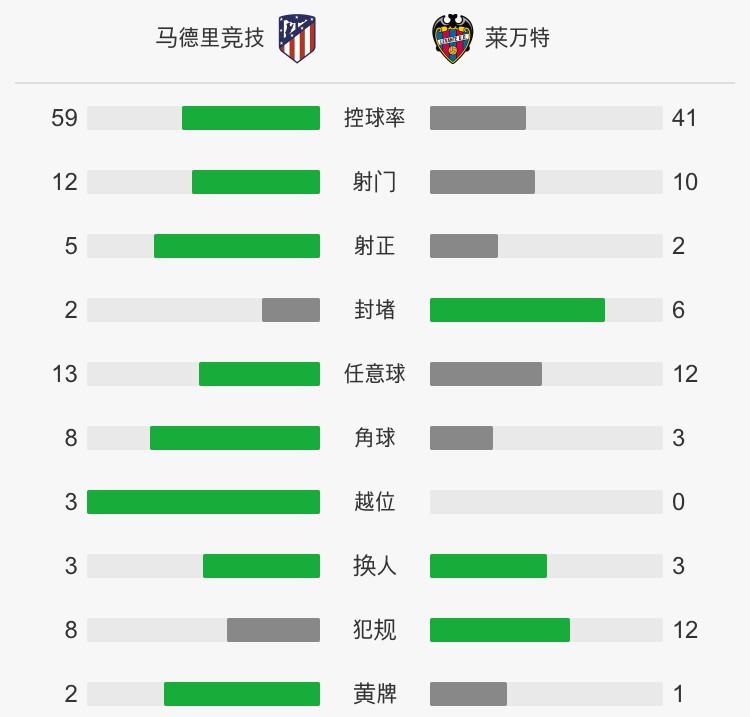Select the 控球率 stat label

(375, 118)
